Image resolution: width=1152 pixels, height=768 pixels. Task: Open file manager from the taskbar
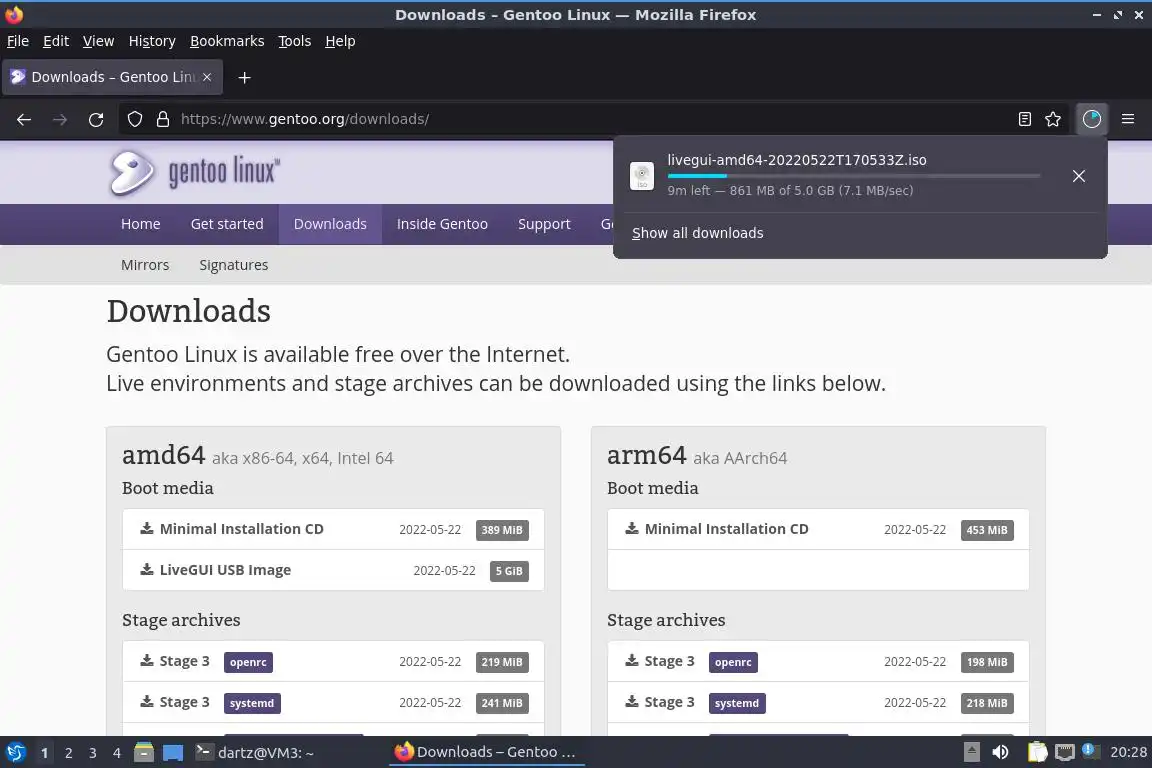pyautogui.click(x=144, y=753)
